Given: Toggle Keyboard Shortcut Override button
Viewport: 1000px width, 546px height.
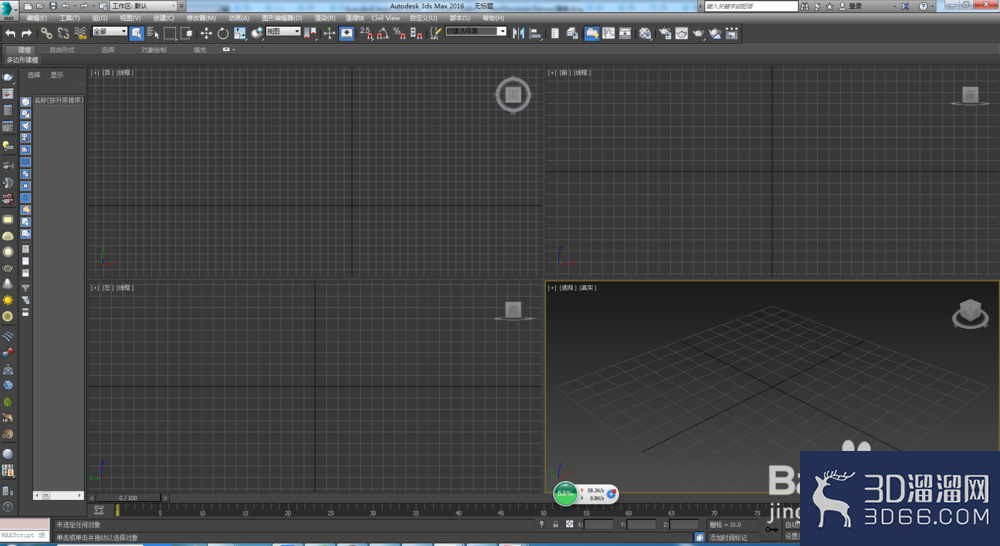Looking at the screenshot, I should coord(346,33).
